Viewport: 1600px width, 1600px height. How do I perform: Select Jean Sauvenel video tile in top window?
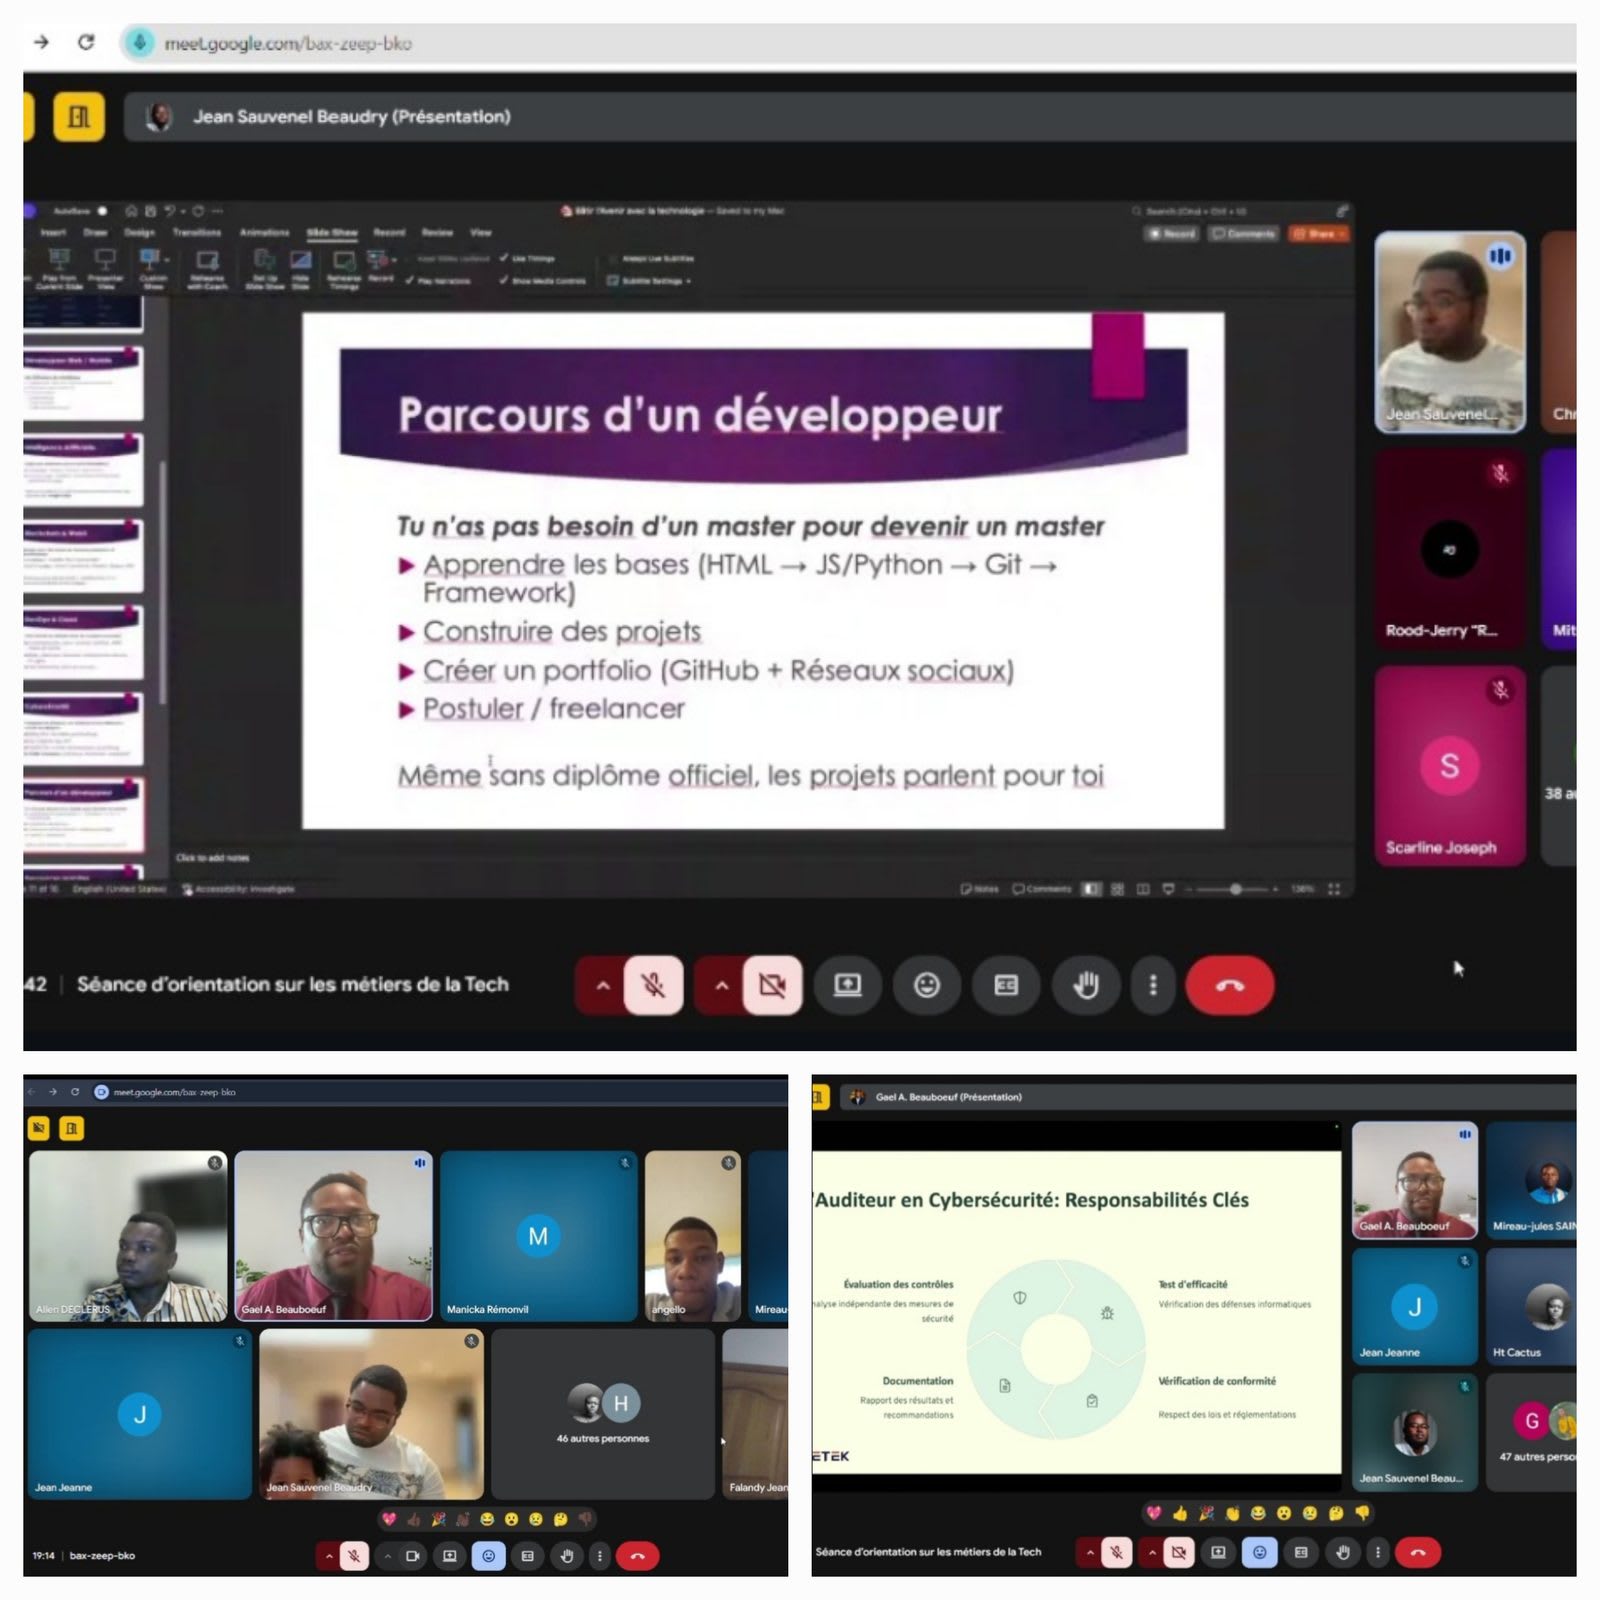[1450, 332]
